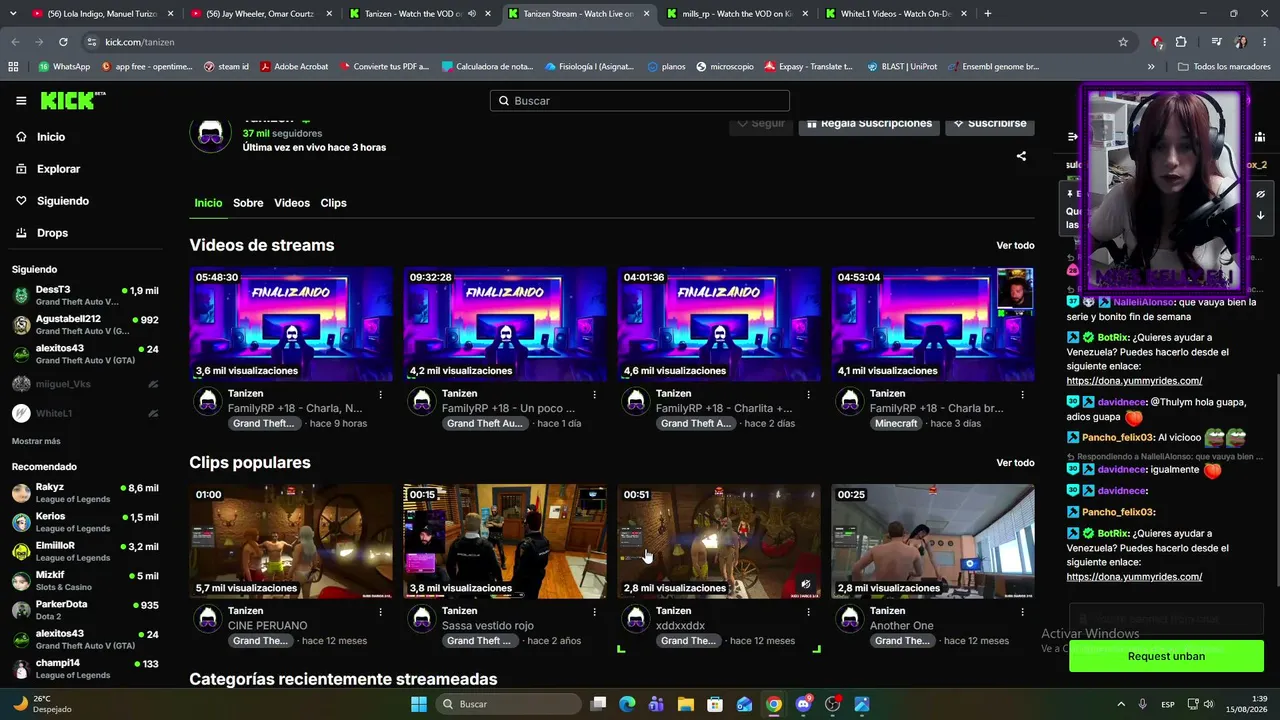
Task: Mute the audio-playing Tanizen VOD tab
Action: (x=472, y=14)
